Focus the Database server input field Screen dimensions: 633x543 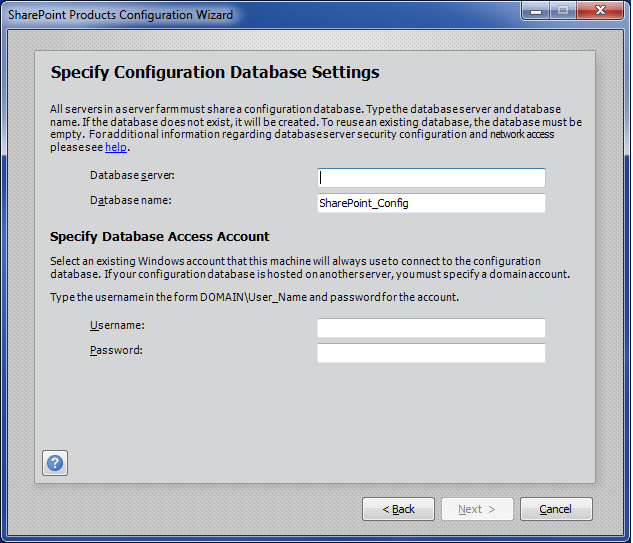pos(431,178)
